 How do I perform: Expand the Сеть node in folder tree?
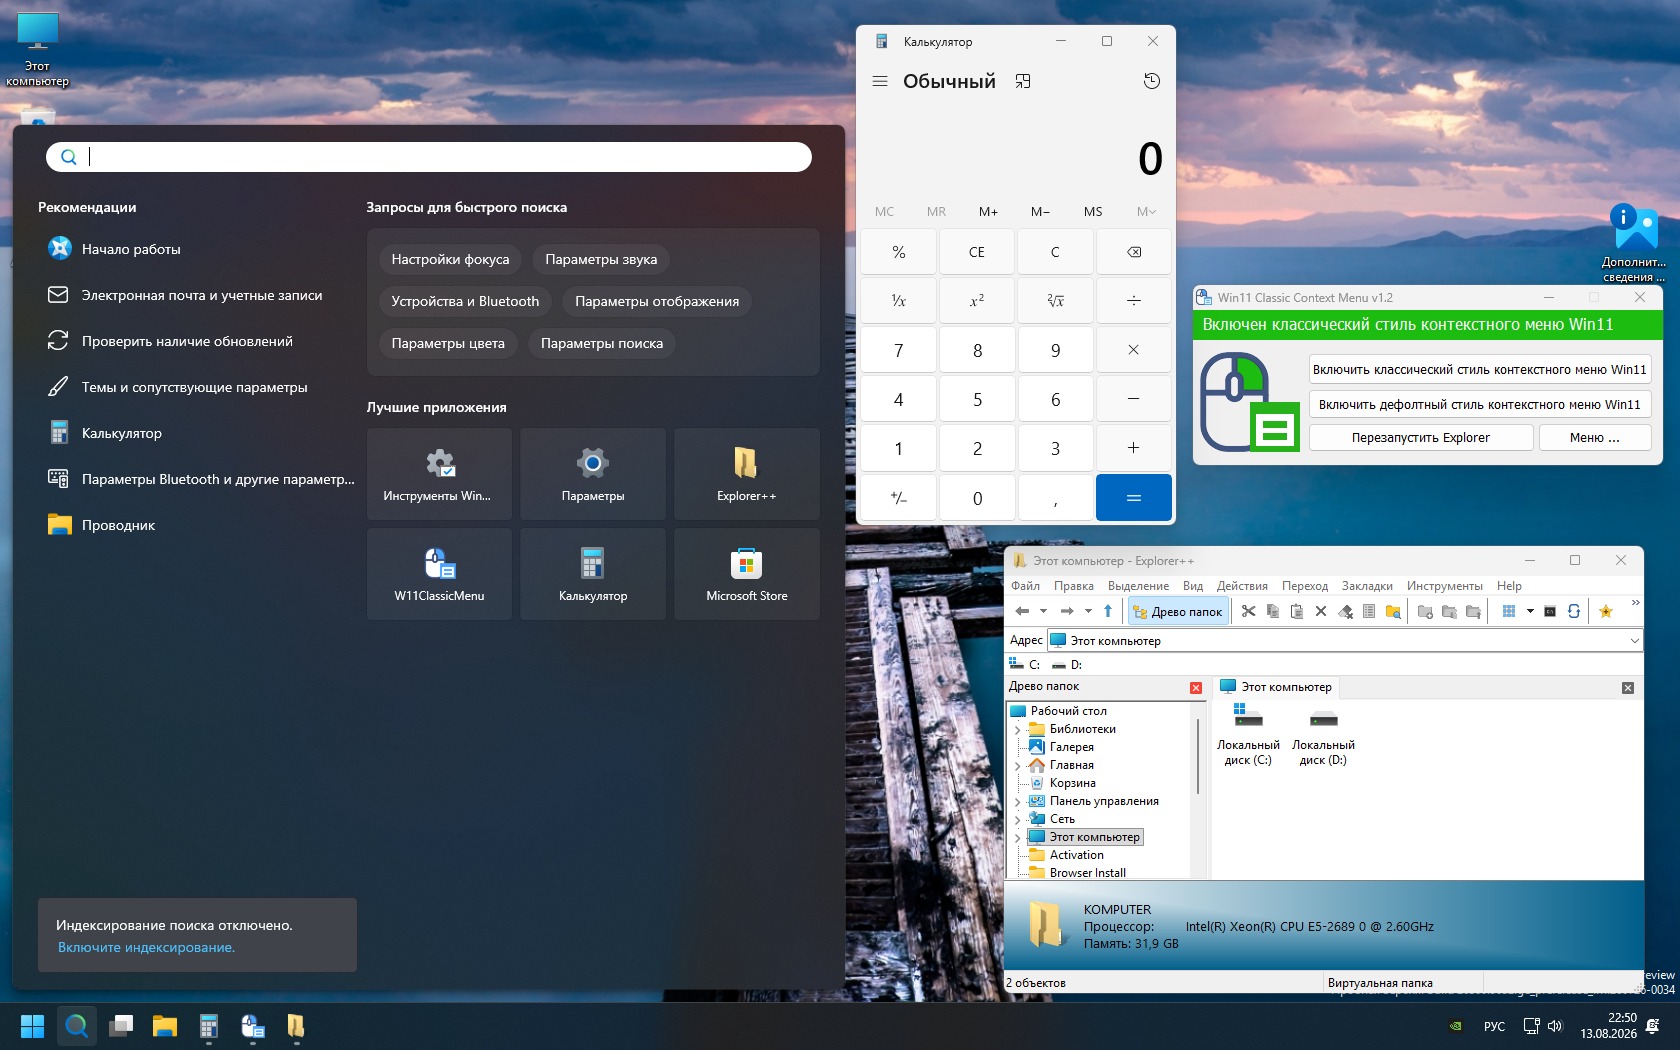[x=1018, y=819]
